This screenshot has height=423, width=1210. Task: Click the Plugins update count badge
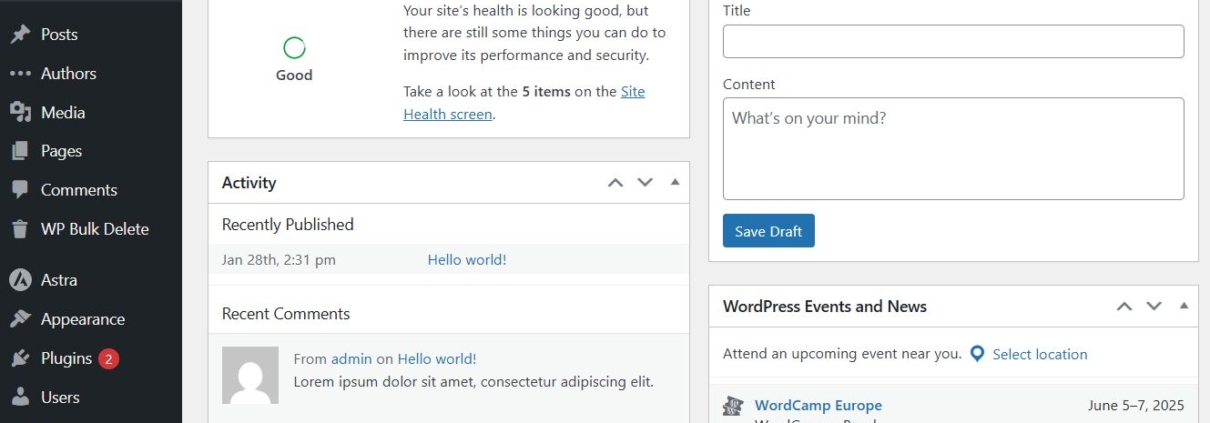[109, 359]
